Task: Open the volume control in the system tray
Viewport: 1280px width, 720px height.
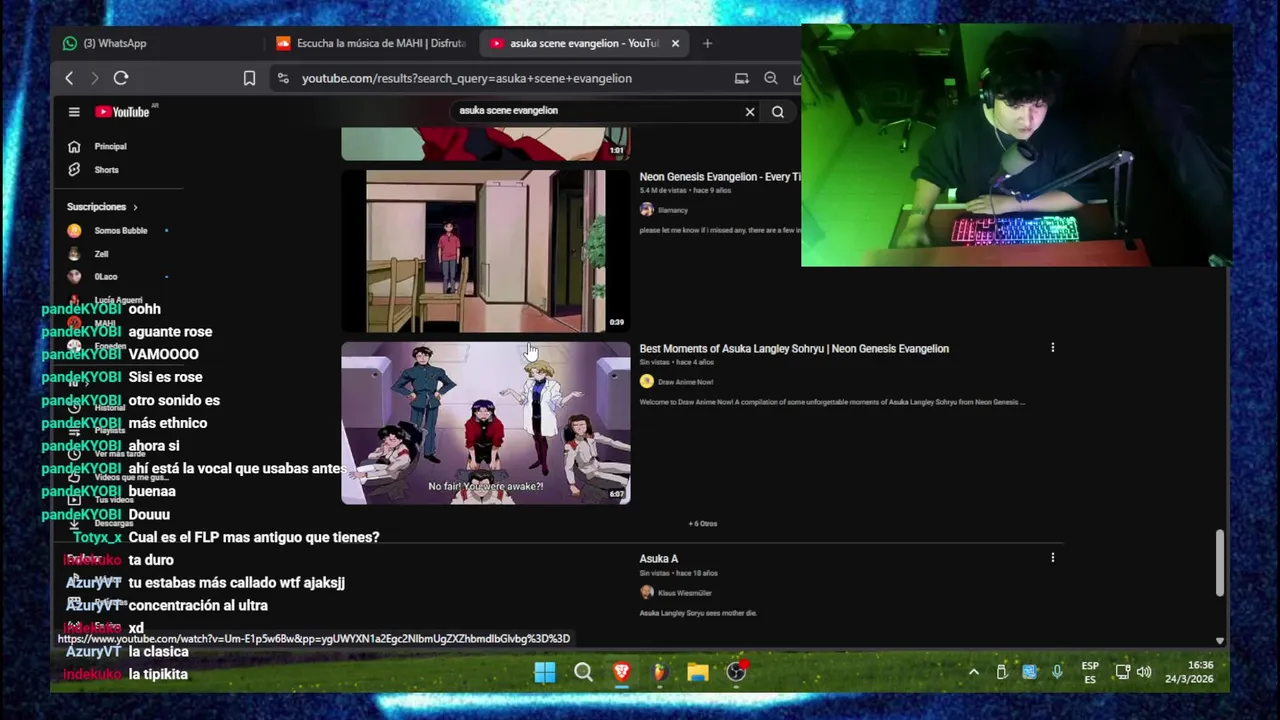Action: point(1144,672)
